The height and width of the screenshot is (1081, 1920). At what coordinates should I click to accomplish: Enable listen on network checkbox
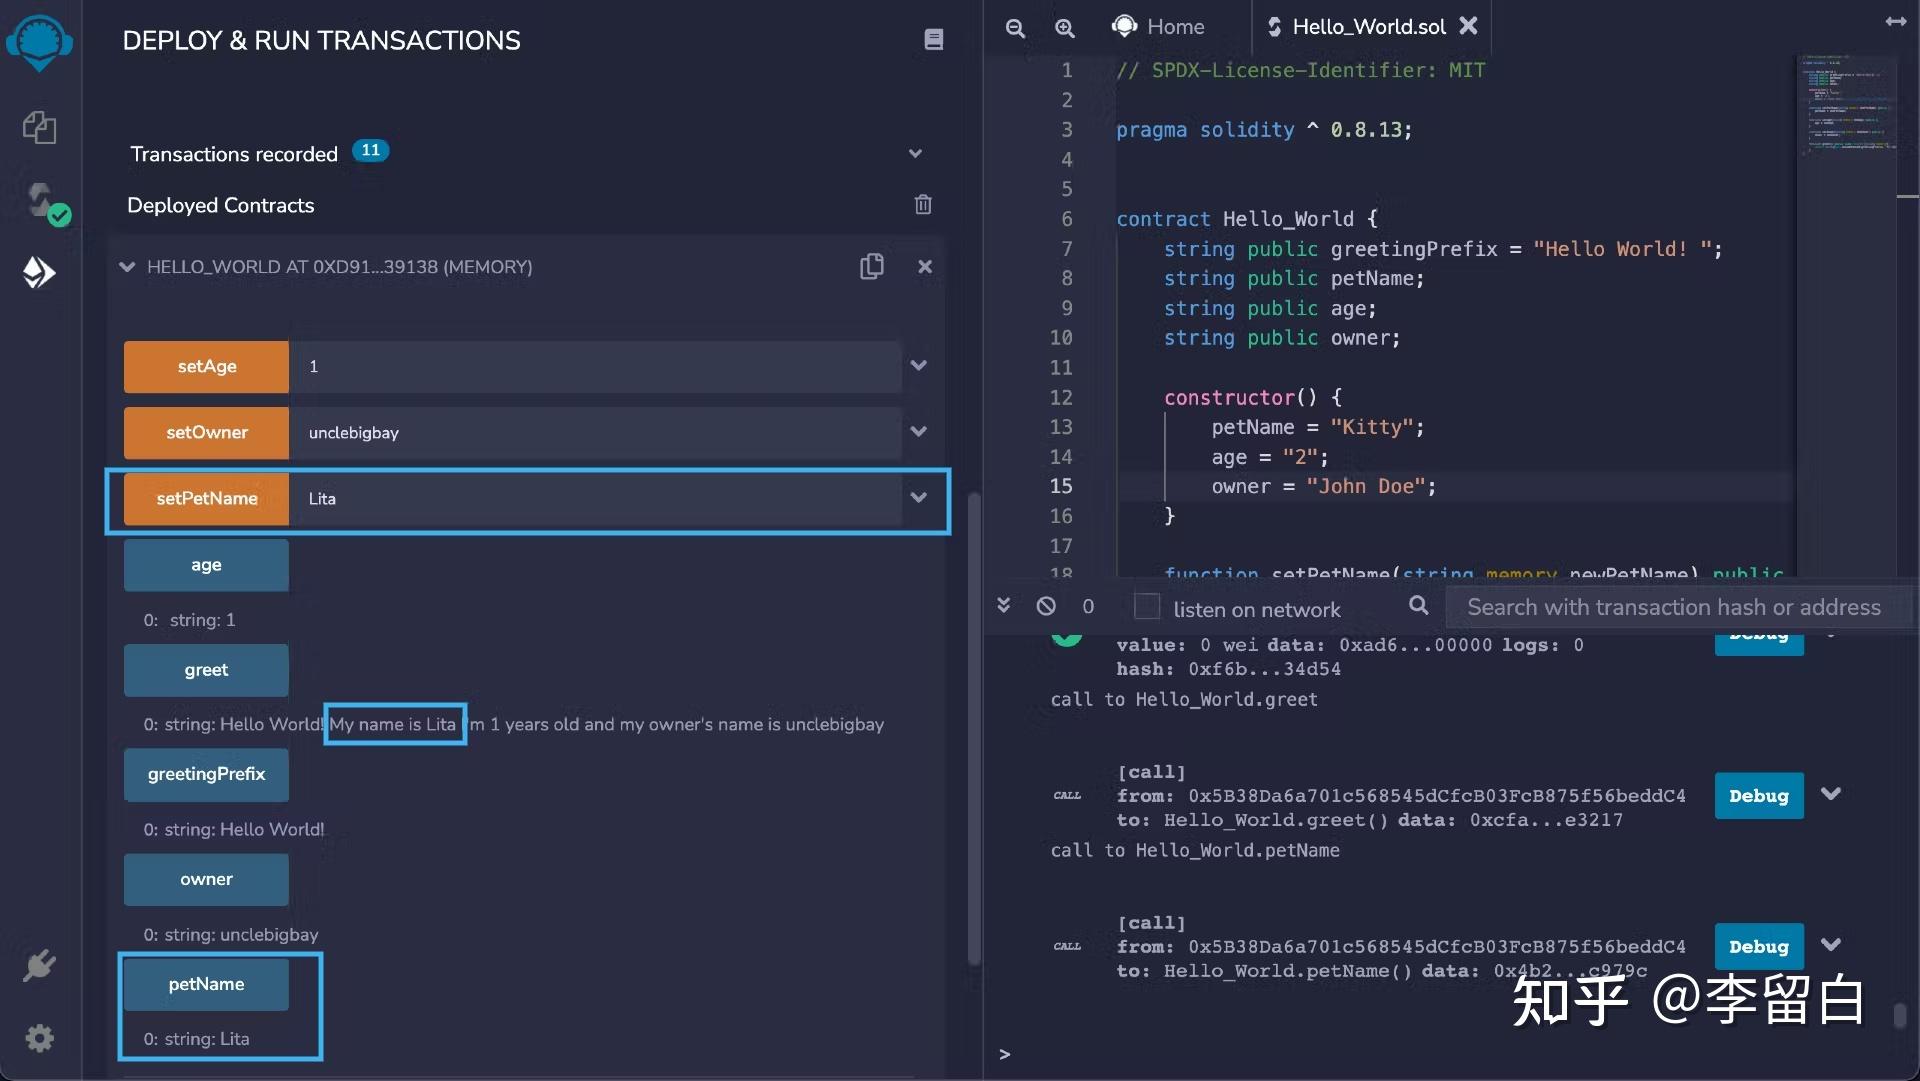[1147, 607]
